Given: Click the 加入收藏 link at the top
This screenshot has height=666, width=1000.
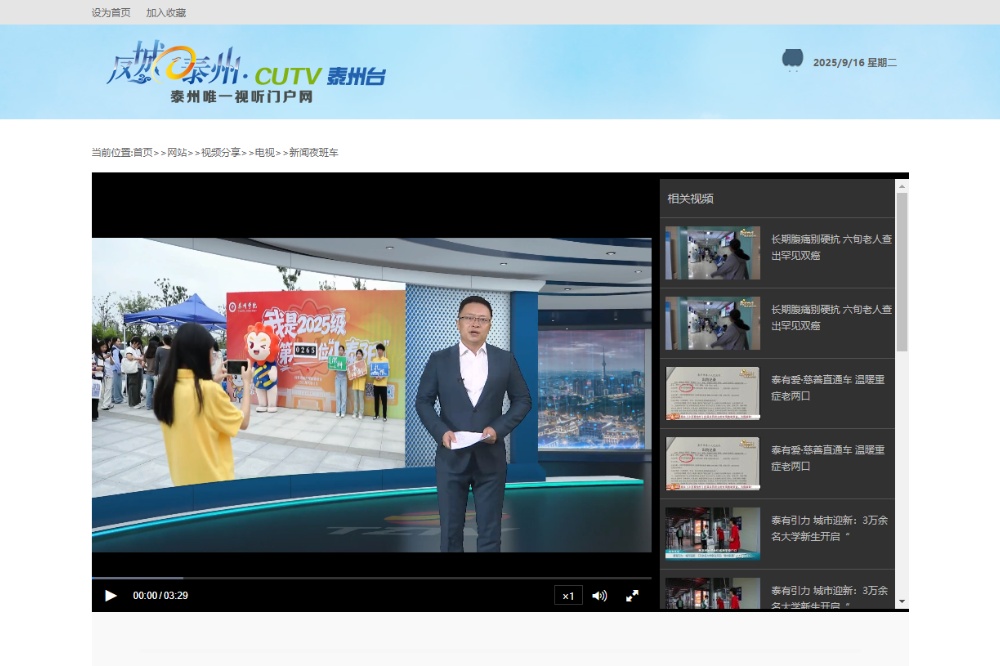Looking at the screenshot, I should [x=166, y=13].
